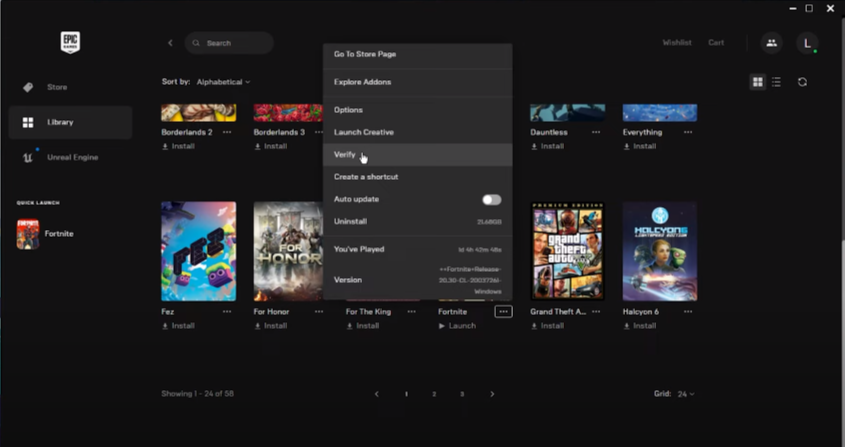This screenshot has width=845, height=447.
Task: Open the Wishlist link
Action: pos(677,43)
